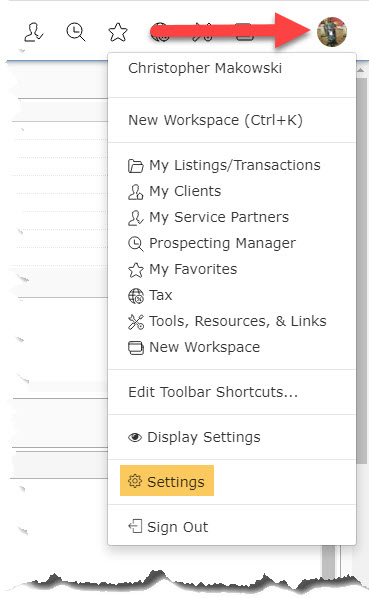369x598 pixels.
Task: Click the eye icon for Display Settings
Action: tap(135, 437)
